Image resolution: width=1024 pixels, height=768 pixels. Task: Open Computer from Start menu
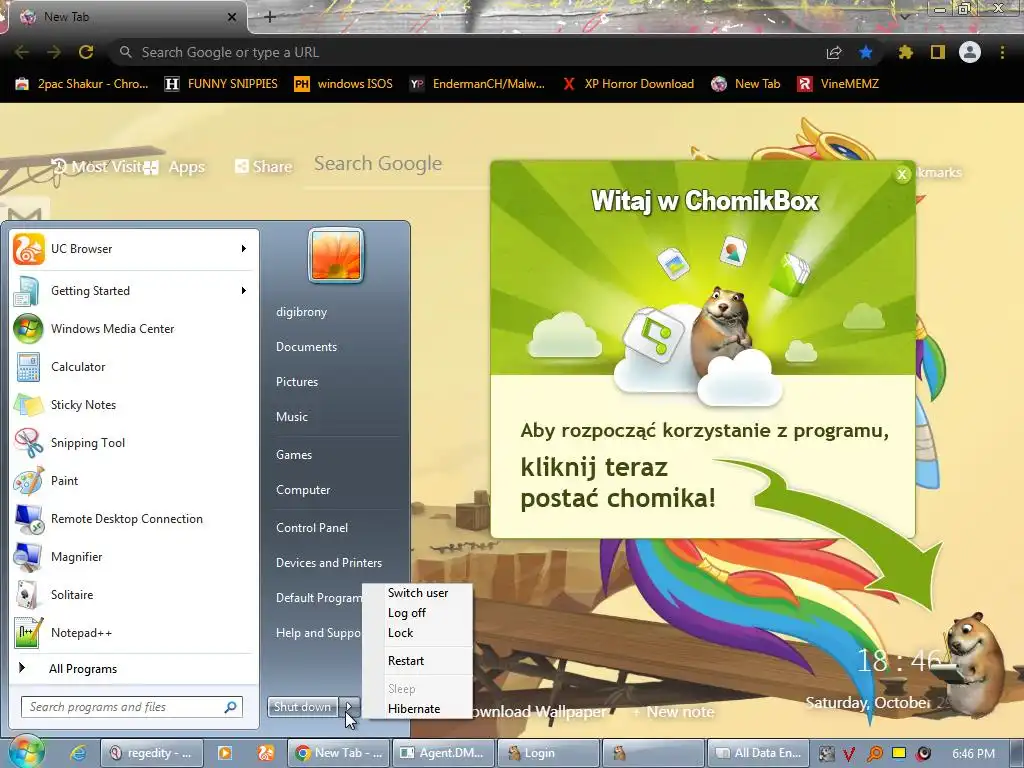[x=303, y=490]
